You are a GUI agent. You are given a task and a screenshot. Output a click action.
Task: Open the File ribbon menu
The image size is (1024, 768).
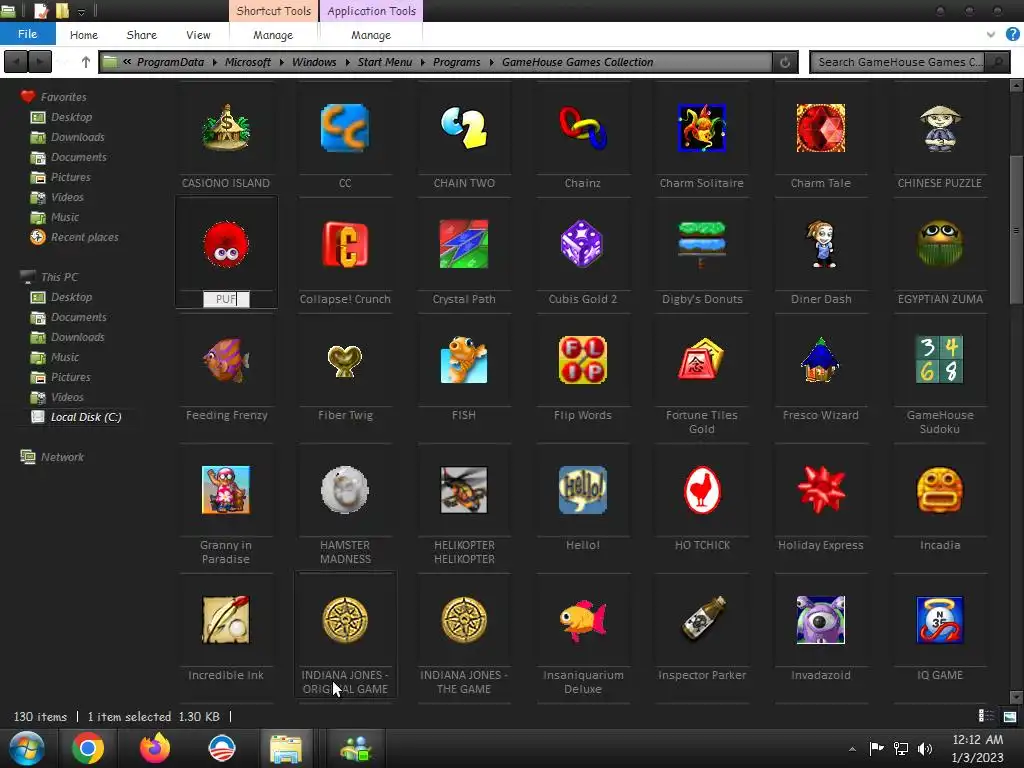[27, 34]
